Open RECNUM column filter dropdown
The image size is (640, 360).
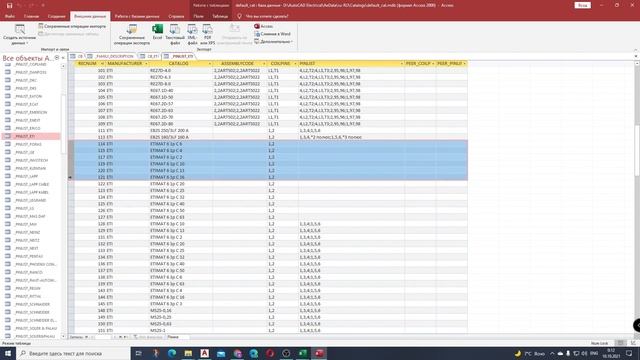coord(102,64)
